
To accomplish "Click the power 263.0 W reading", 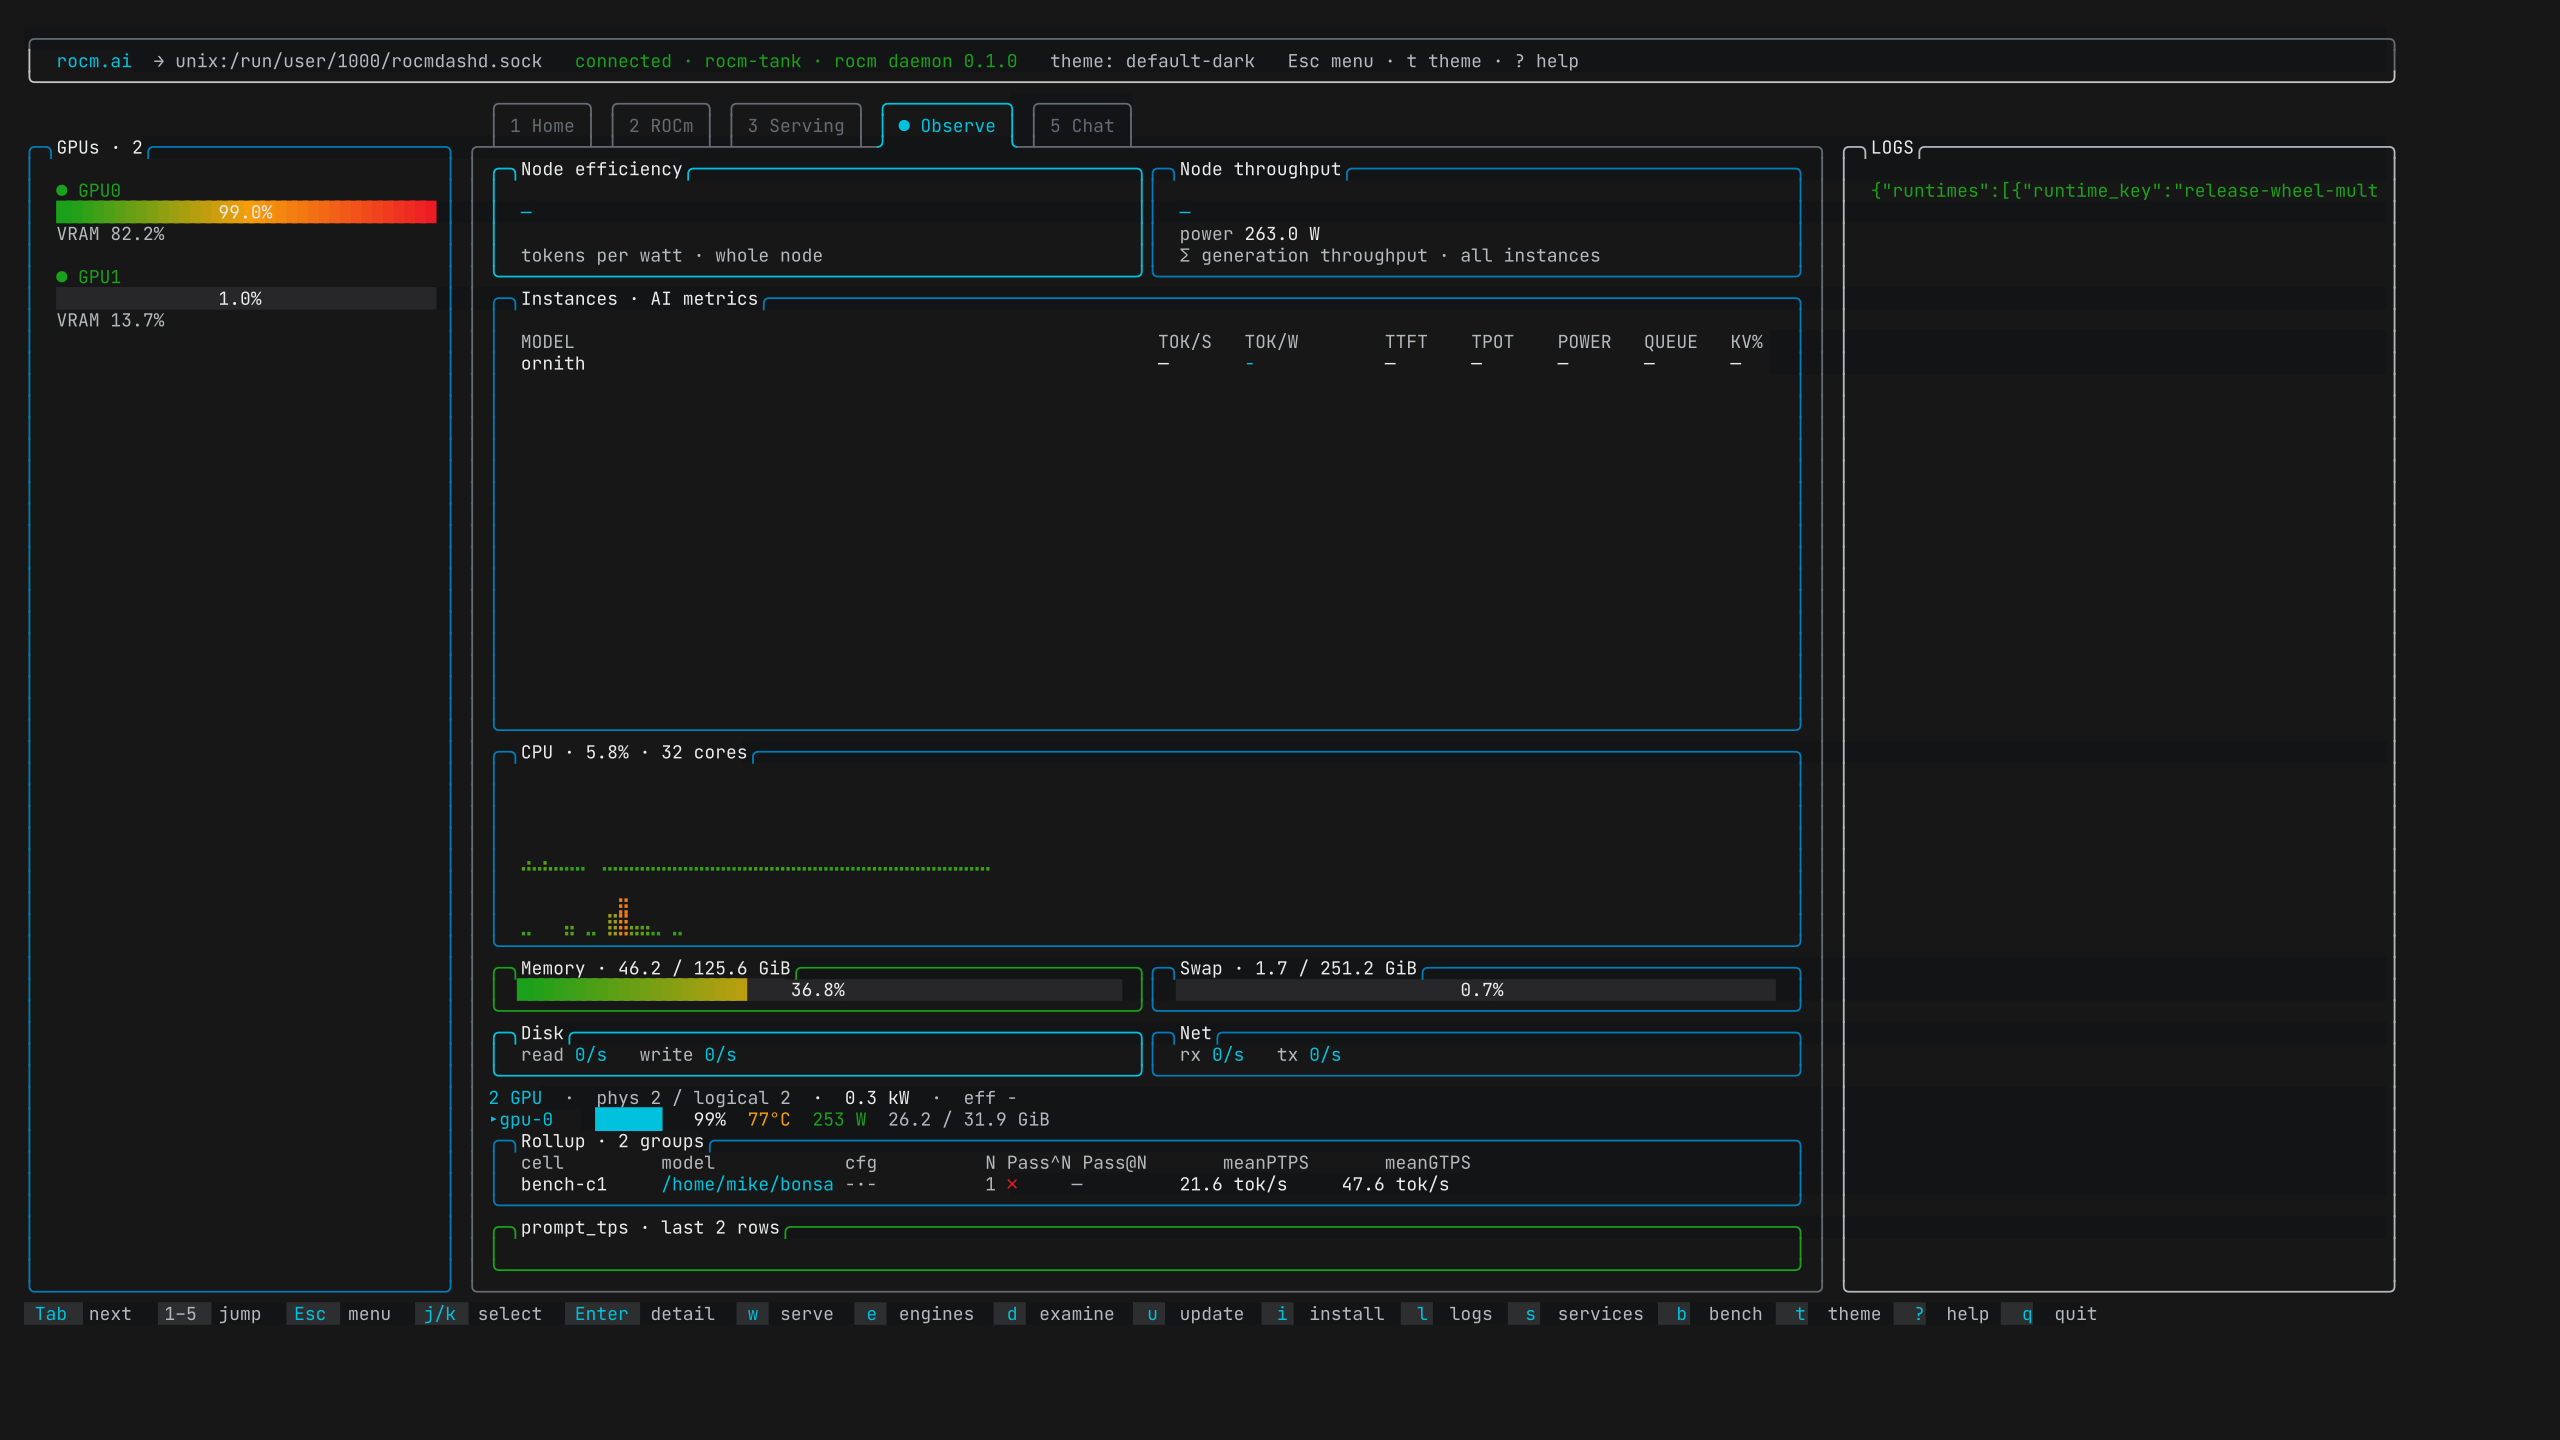I will coord(1249,234).
